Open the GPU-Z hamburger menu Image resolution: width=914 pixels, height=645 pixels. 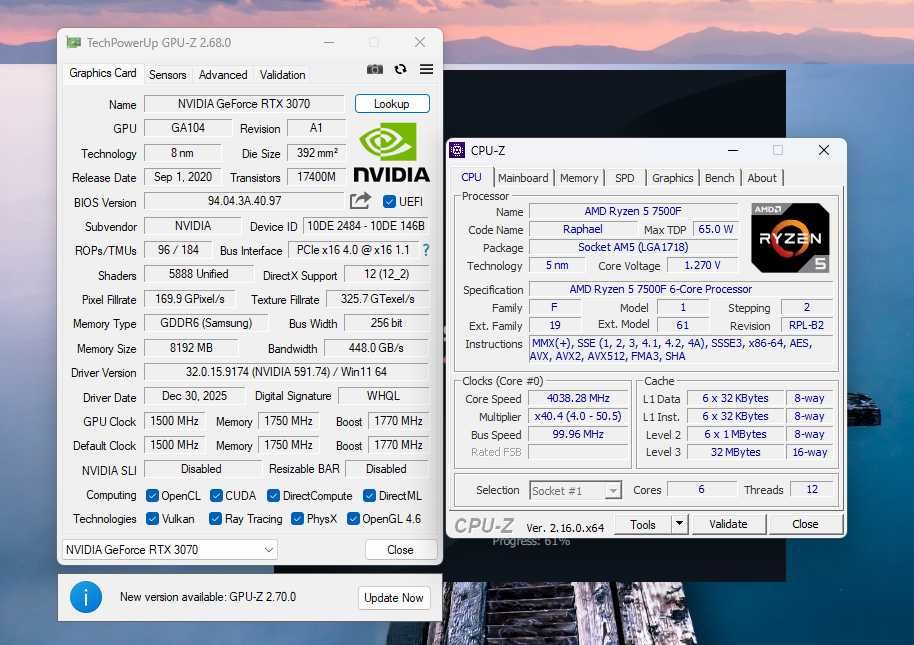click(426, 69)
